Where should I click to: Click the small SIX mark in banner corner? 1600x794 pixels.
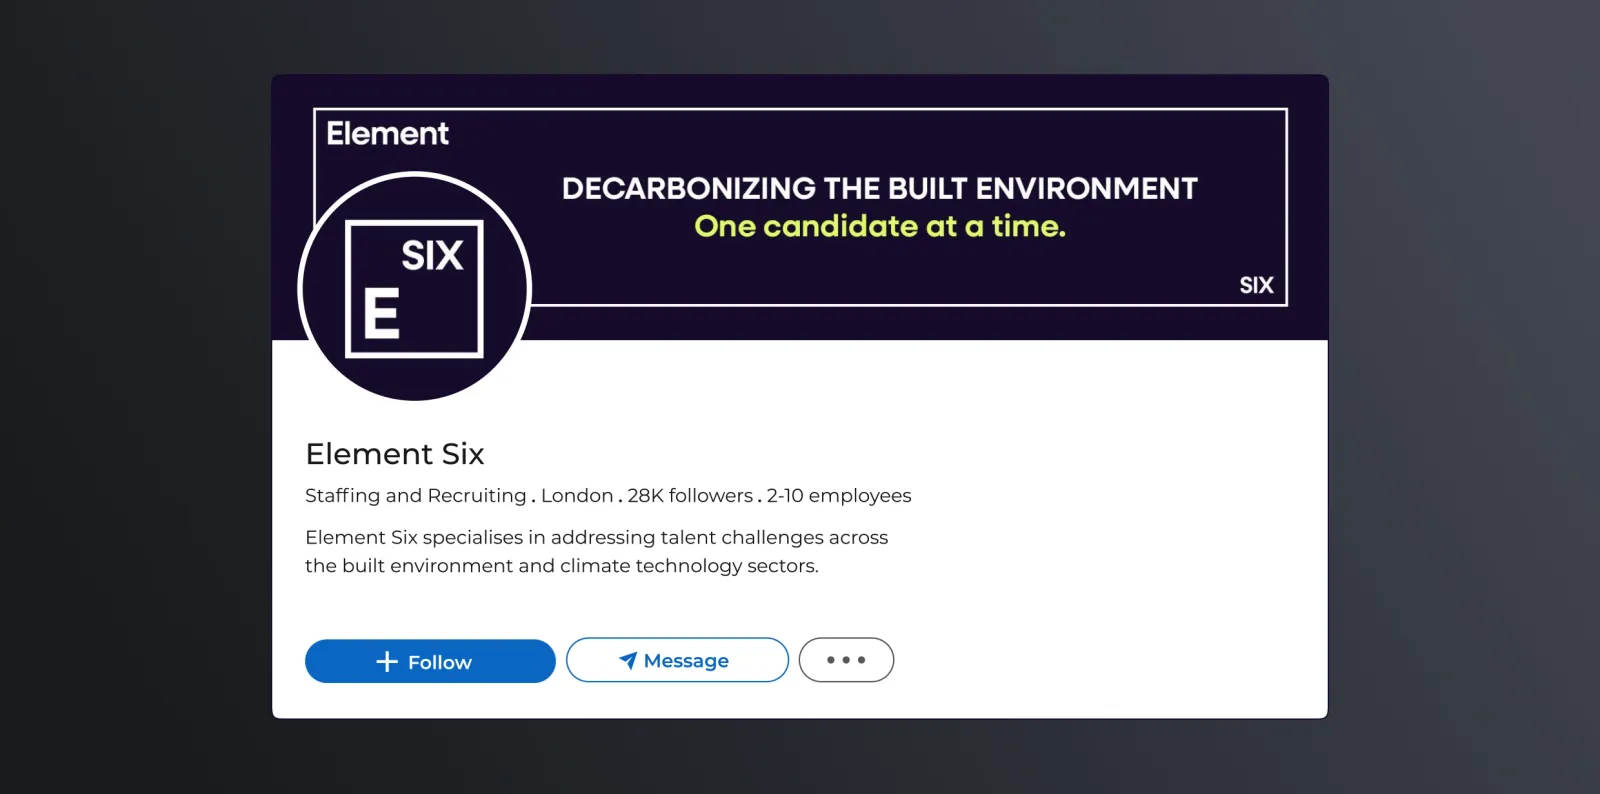coord(1256,285)
